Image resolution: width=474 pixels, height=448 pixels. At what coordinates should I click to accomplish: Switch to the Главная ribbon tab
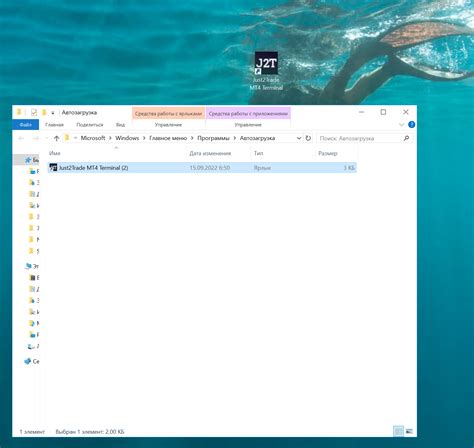pos(54,124)
